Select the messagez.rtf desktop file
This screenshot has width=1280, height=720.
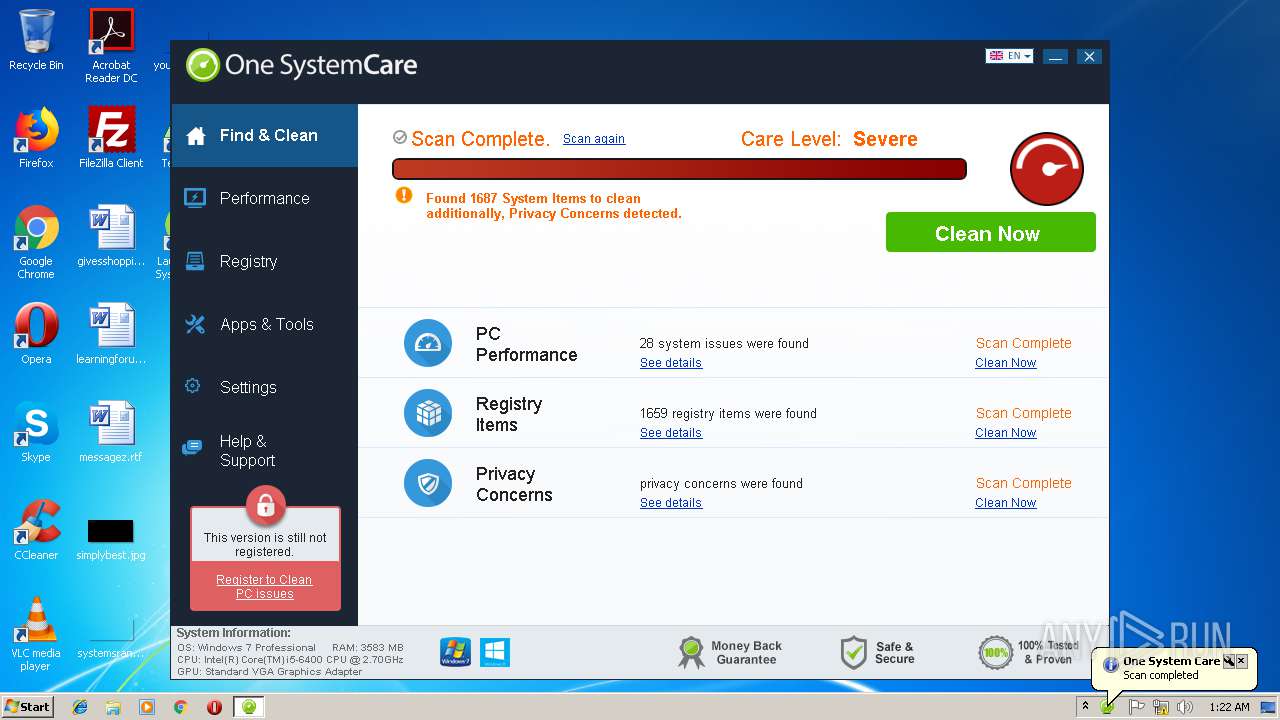pos(111,432)
